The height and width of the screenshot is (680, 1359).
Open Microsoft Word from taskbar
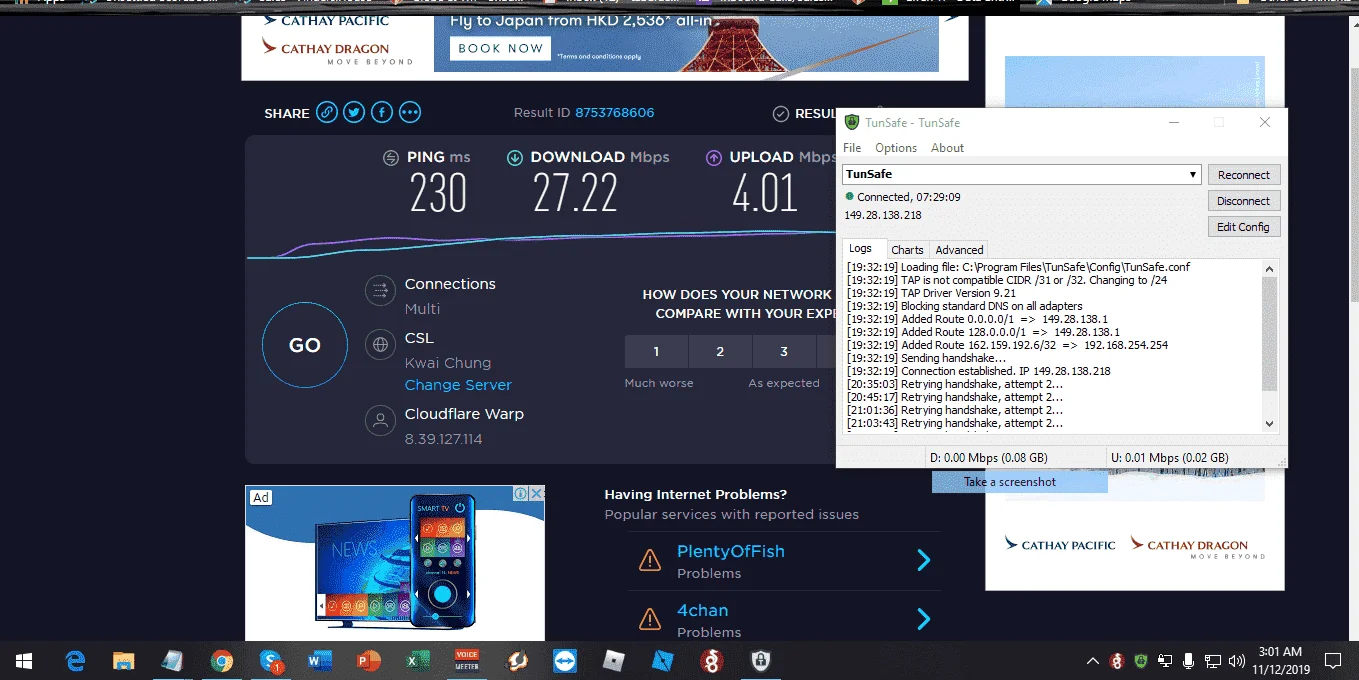320,661
